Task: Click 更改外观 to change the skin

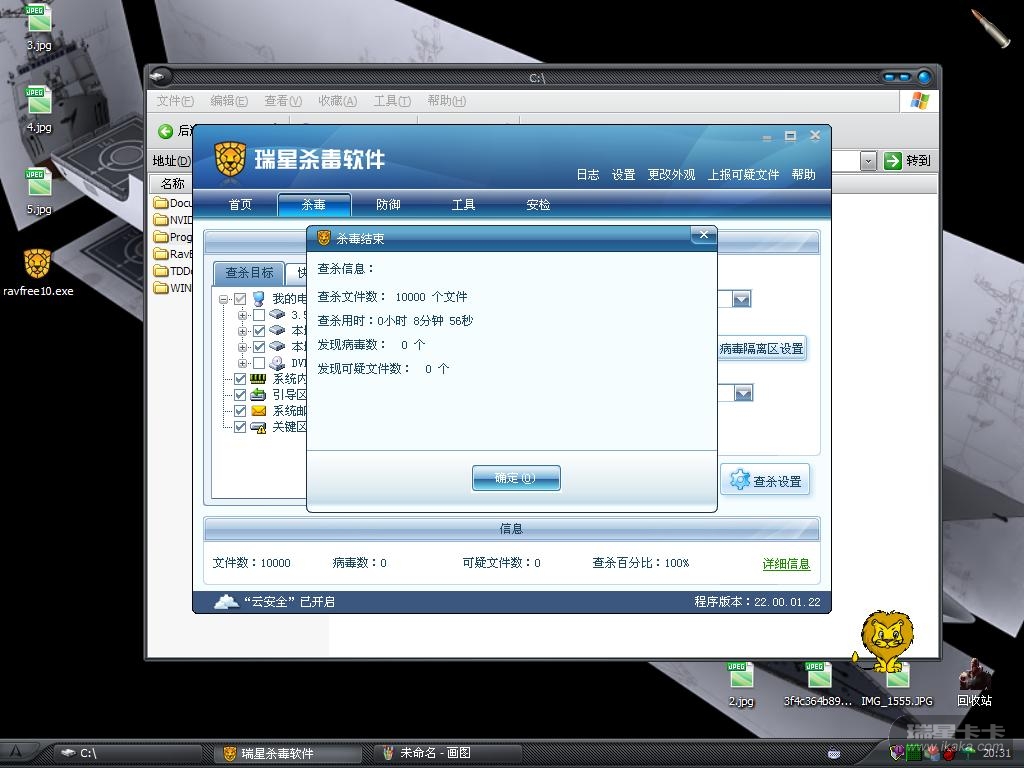Action: point(671,174)
